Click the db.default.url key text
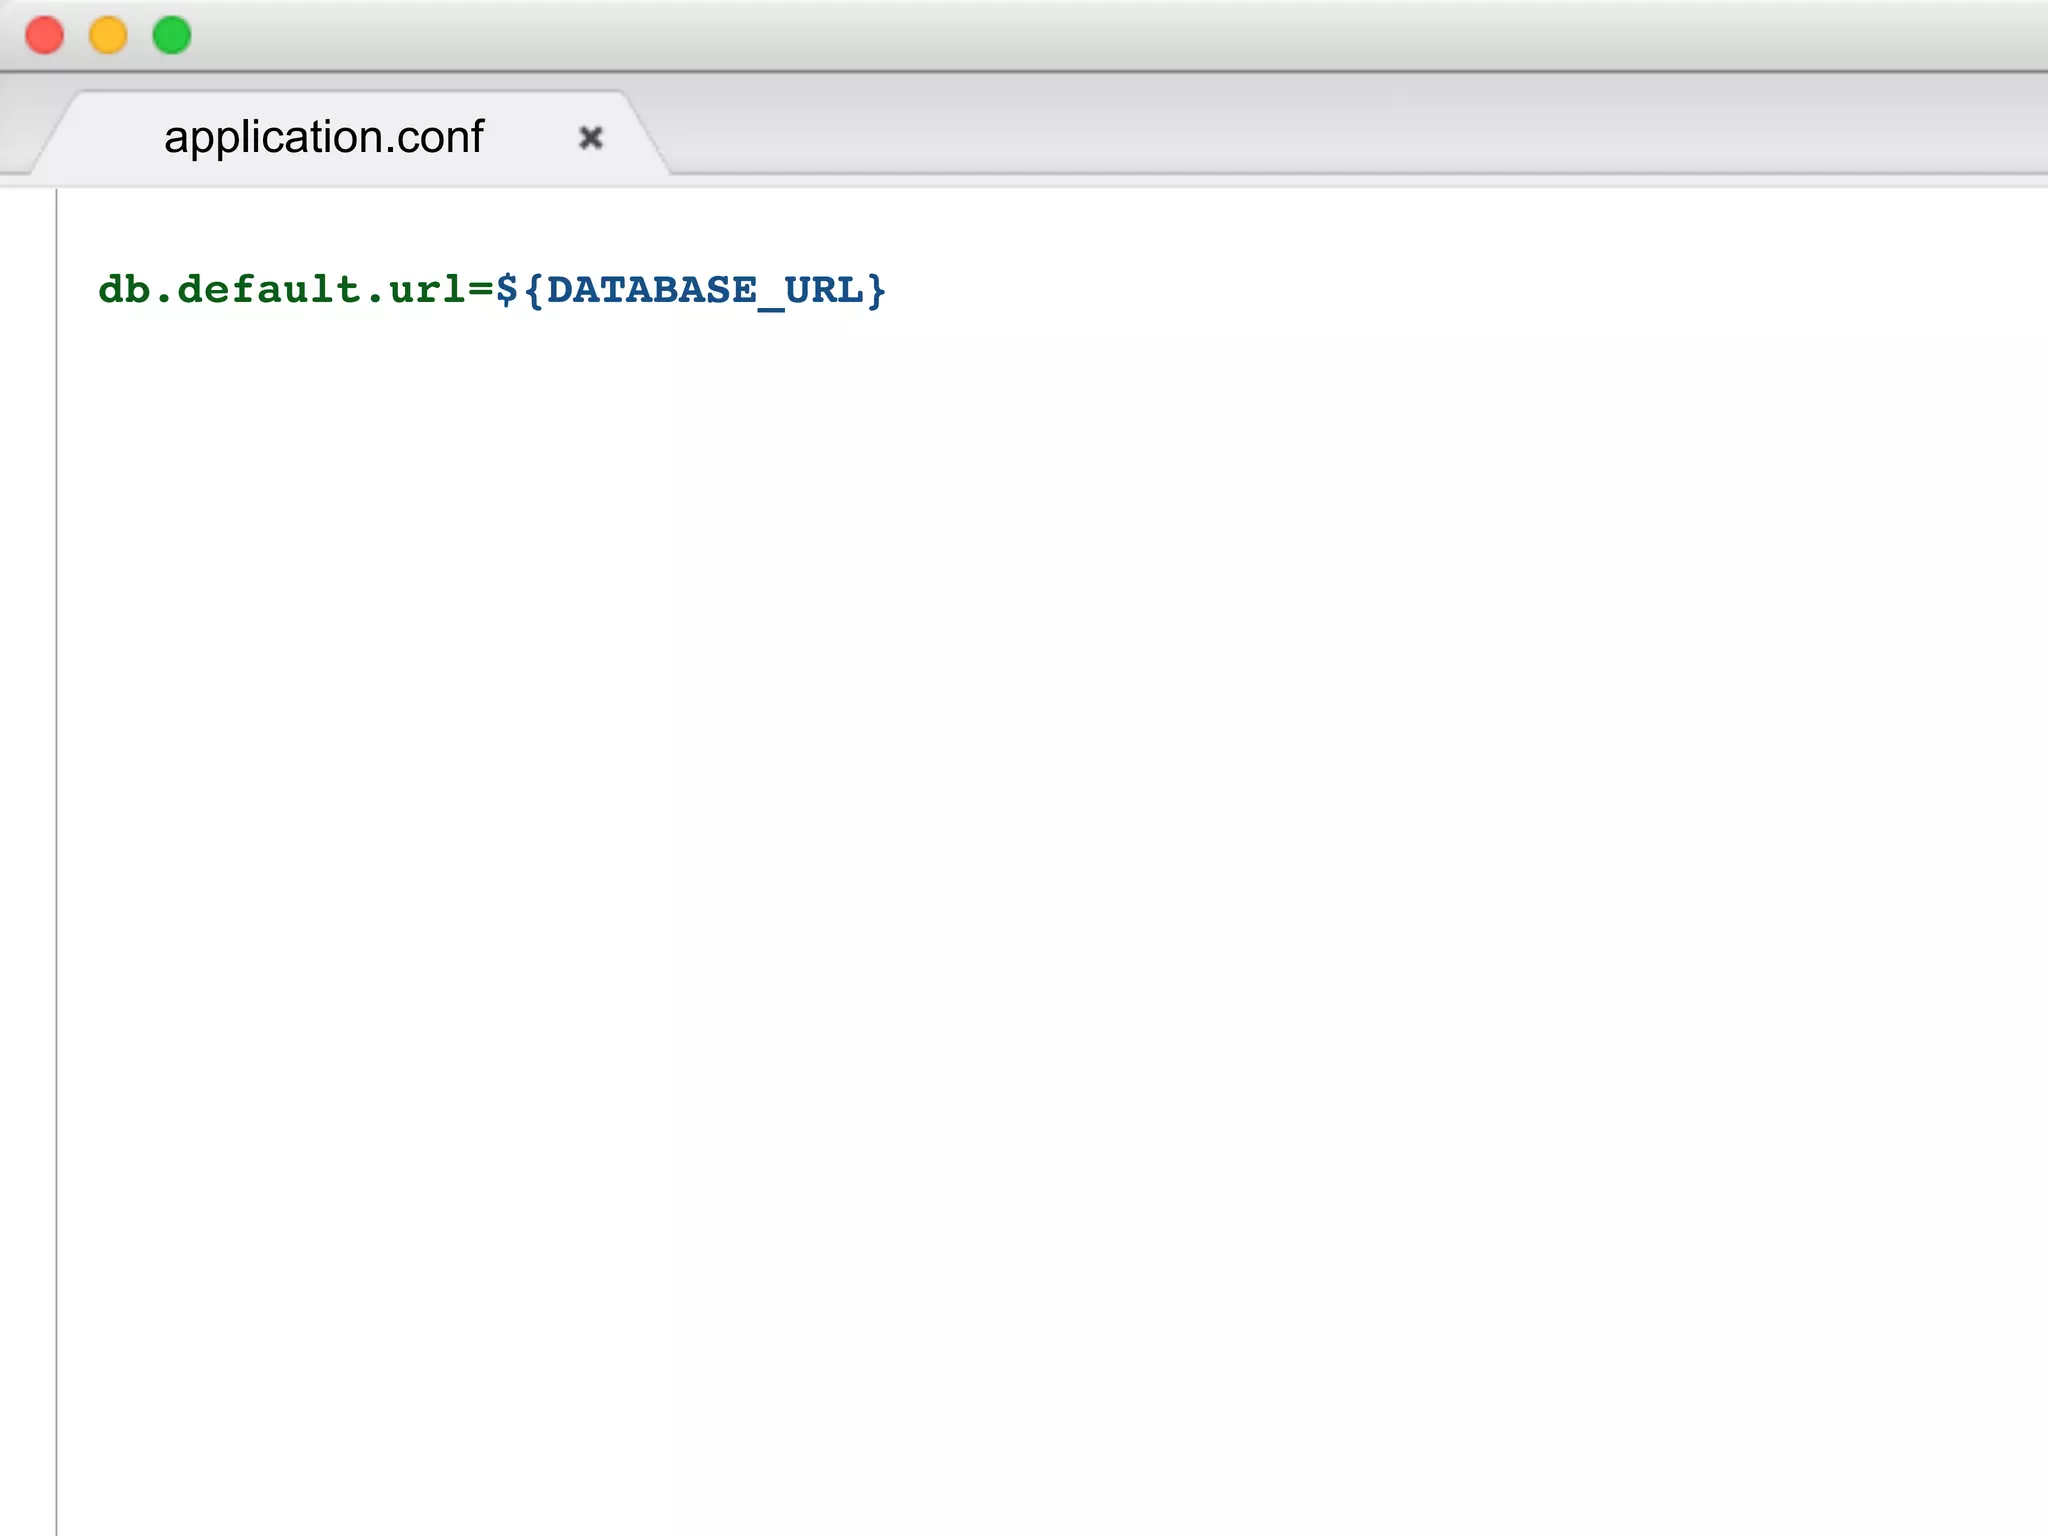This screenshot has width=2048, height=1536. (282, 289)
